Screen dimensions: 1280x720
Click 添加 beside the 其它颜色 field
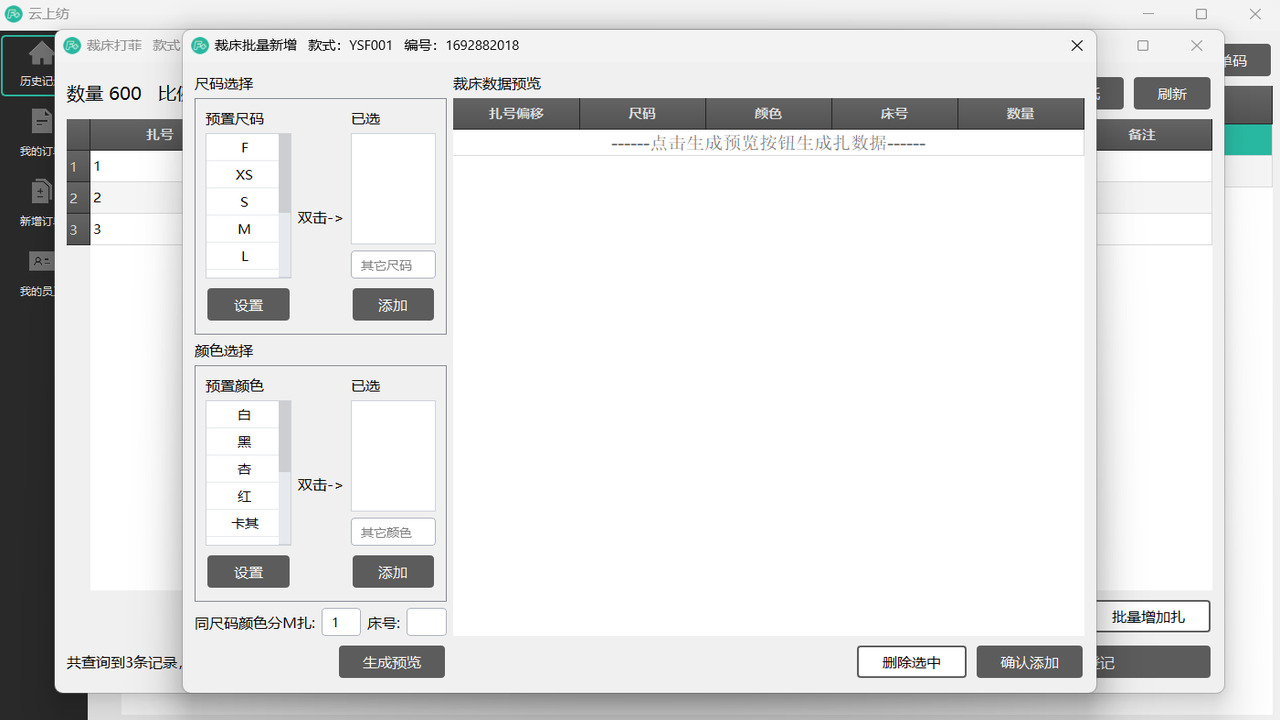[x=393, y=571]
